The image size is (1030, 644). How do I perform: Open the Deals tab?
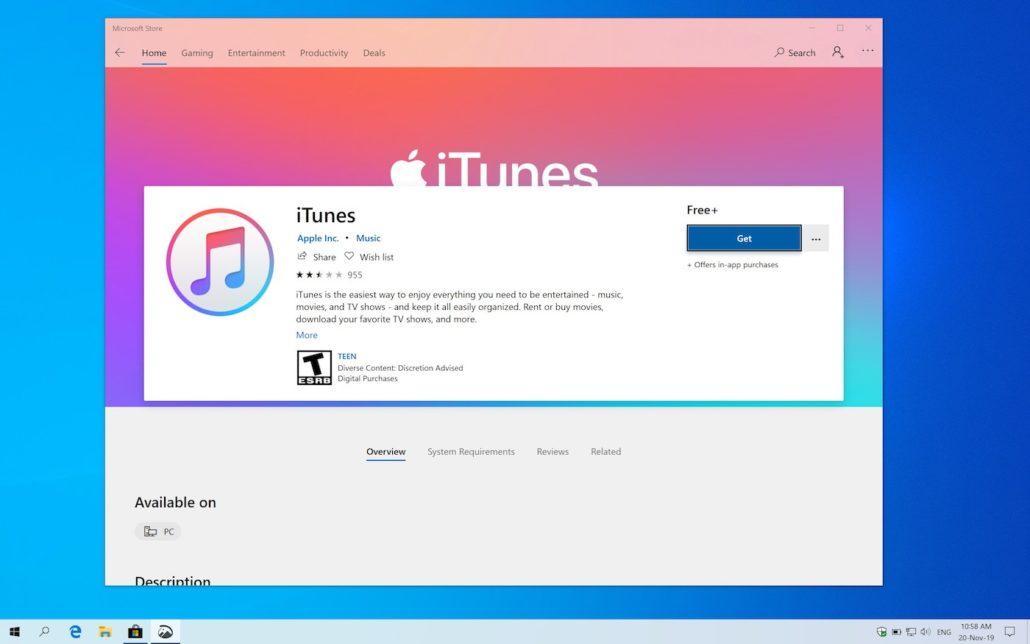pos(374,53)
